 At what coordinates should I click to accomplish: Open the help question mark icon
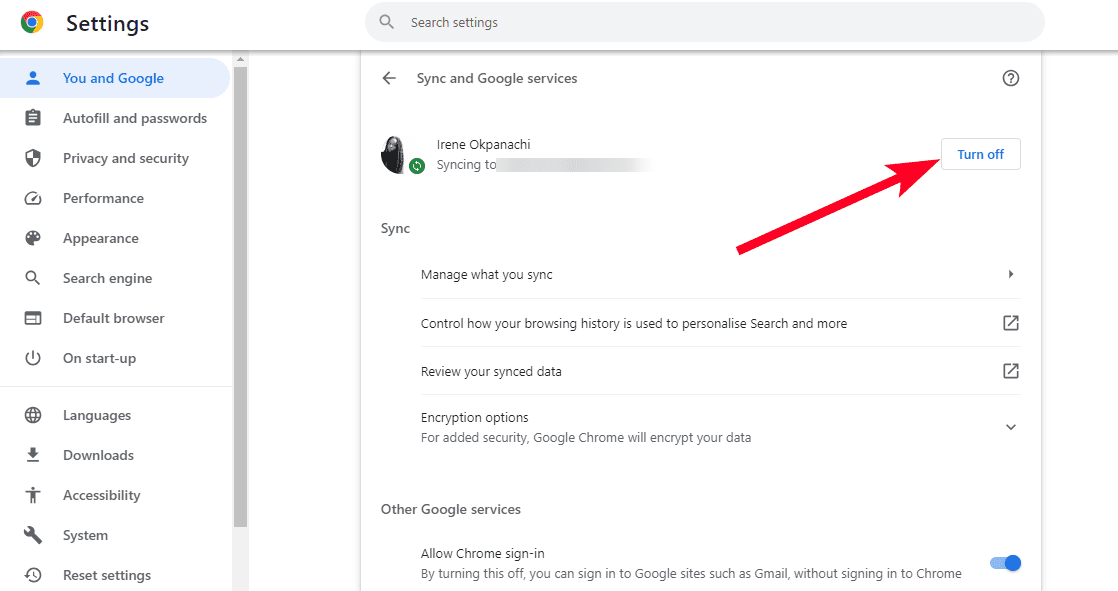[1010, 78]
